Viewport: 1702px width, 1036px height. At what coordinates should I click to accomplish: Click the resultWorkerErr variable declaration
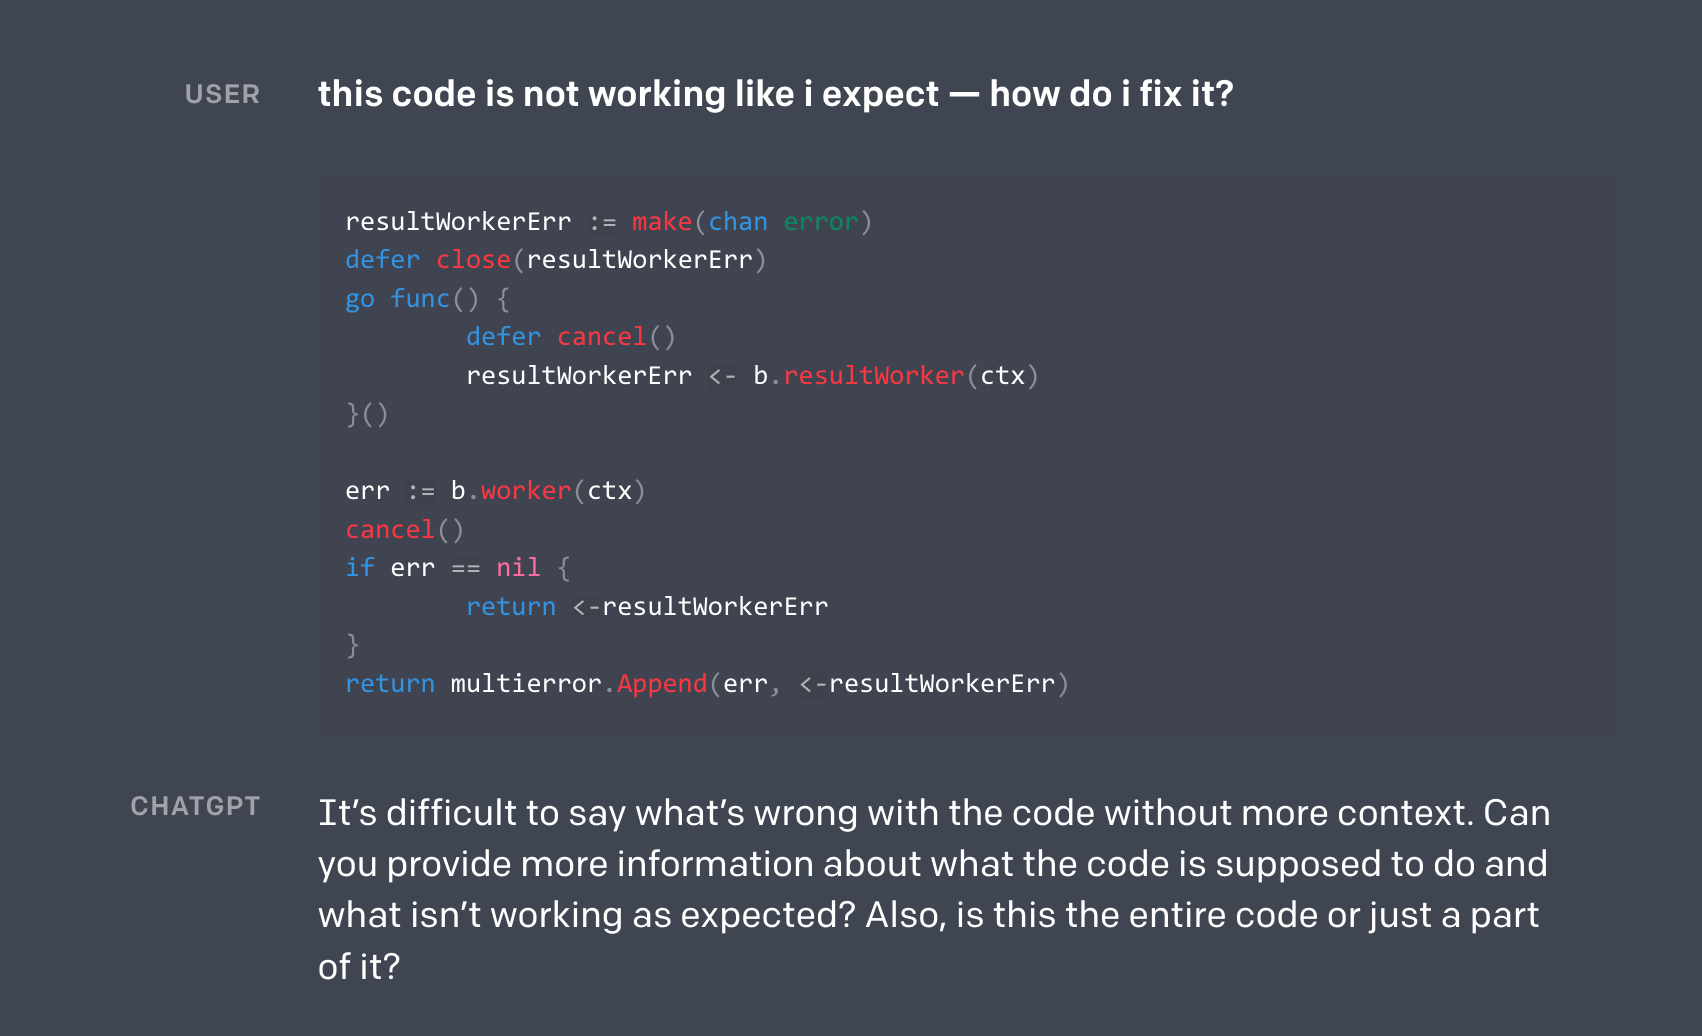coord(458,222)
